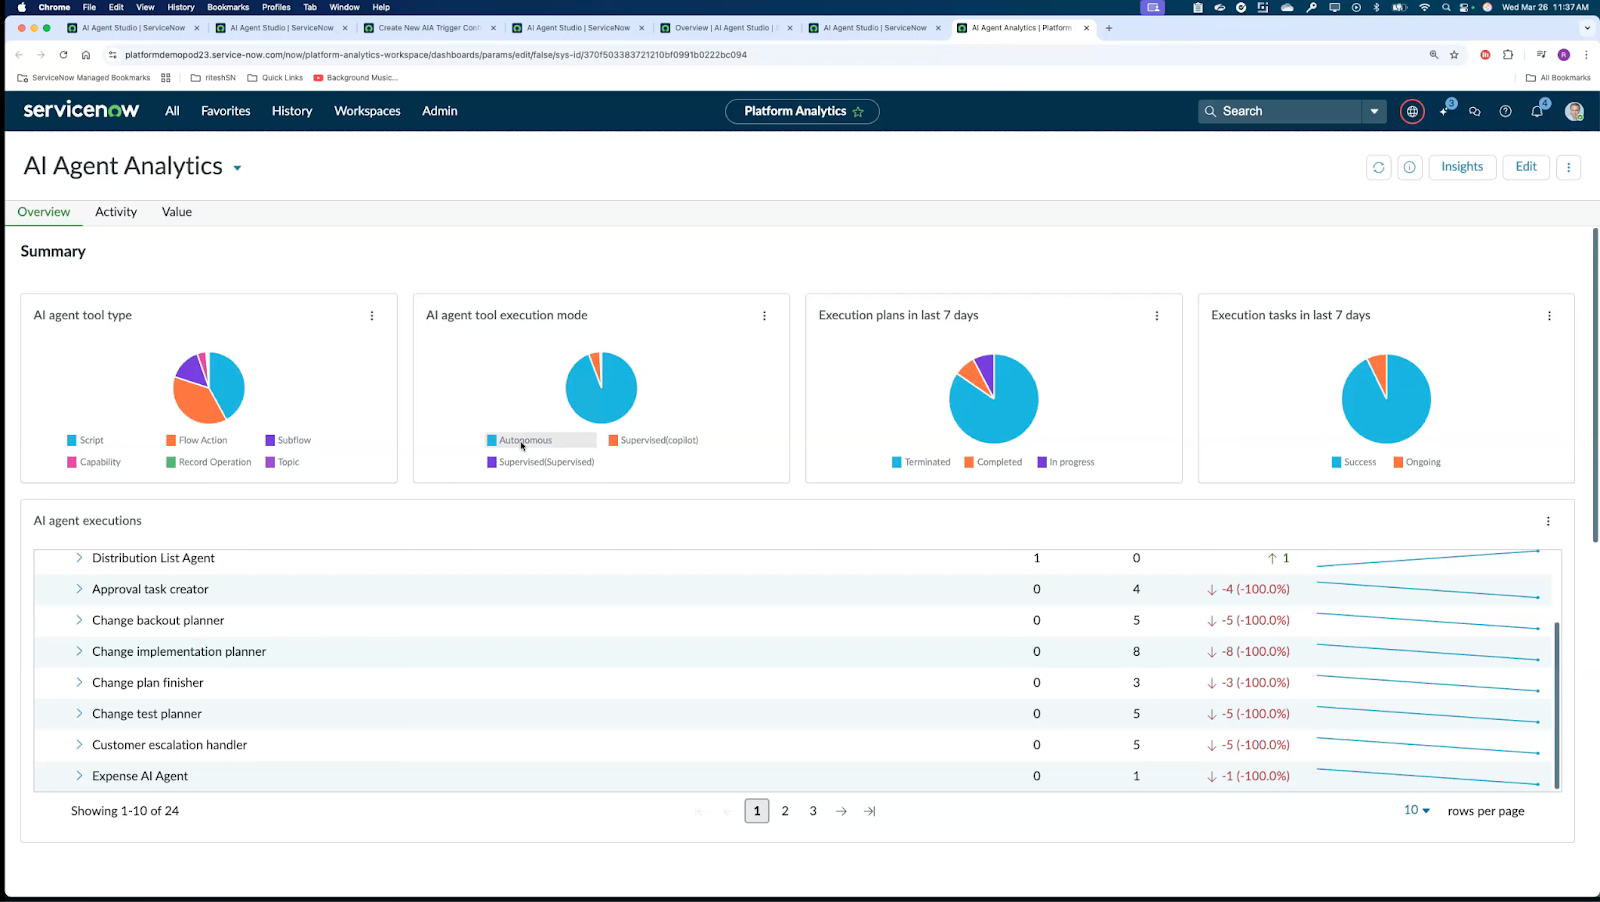Toggle the Supervised(copilot) legend item
This screenshot has width=1600, height=902.
pos(653,440)
